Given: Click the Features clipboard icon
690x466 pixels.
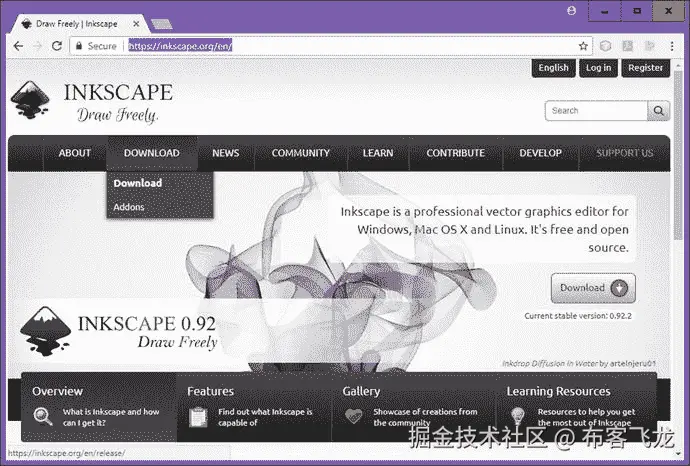Looking at the screenshot, I should (x=198, y=417).
